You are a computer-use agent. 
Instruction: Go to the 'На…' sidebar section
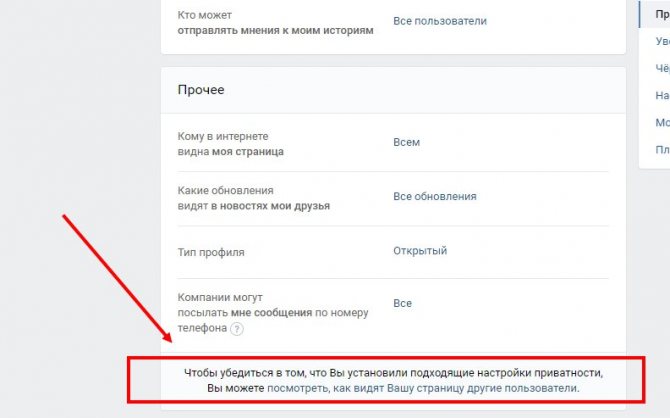tap(661, 96)
